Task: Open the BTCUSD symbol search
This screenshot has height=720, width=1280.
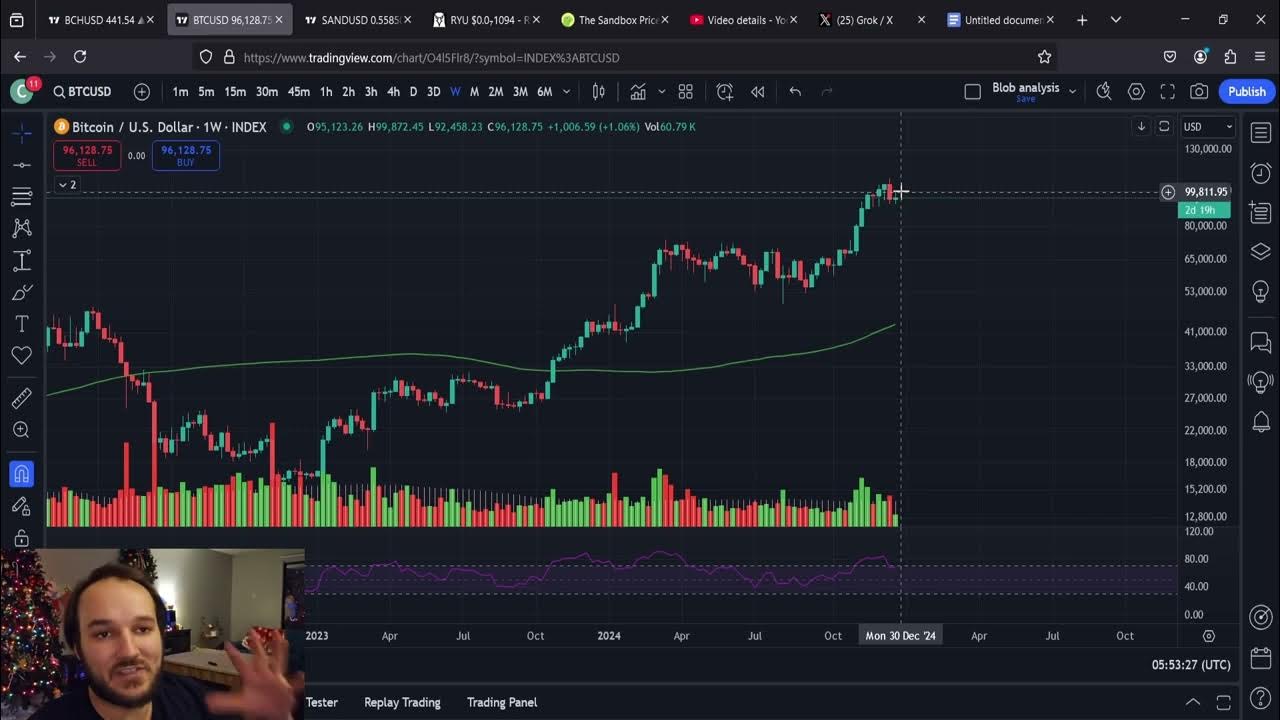Action: coord(82,92)
